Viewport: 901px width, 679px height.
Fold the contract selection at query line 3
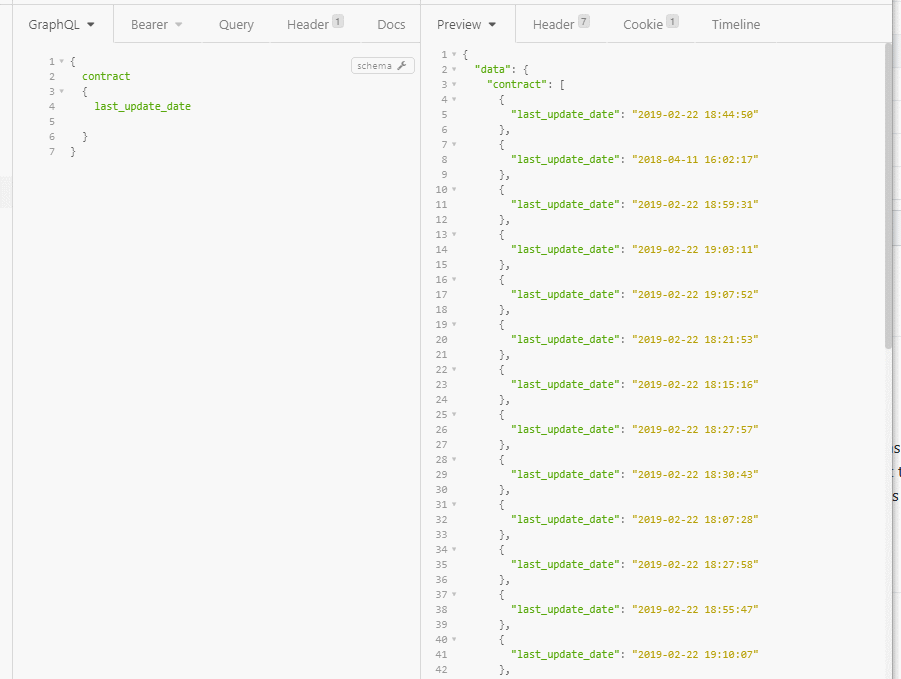(61, 91)
